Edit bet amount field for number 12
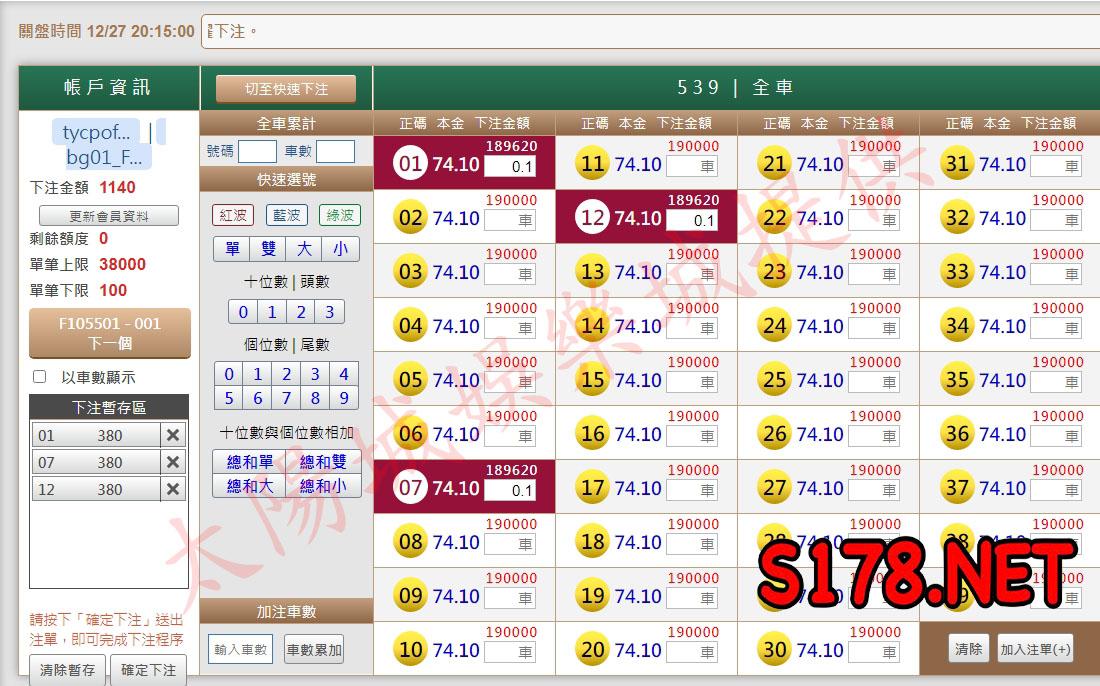 click(x=692, y=221)
